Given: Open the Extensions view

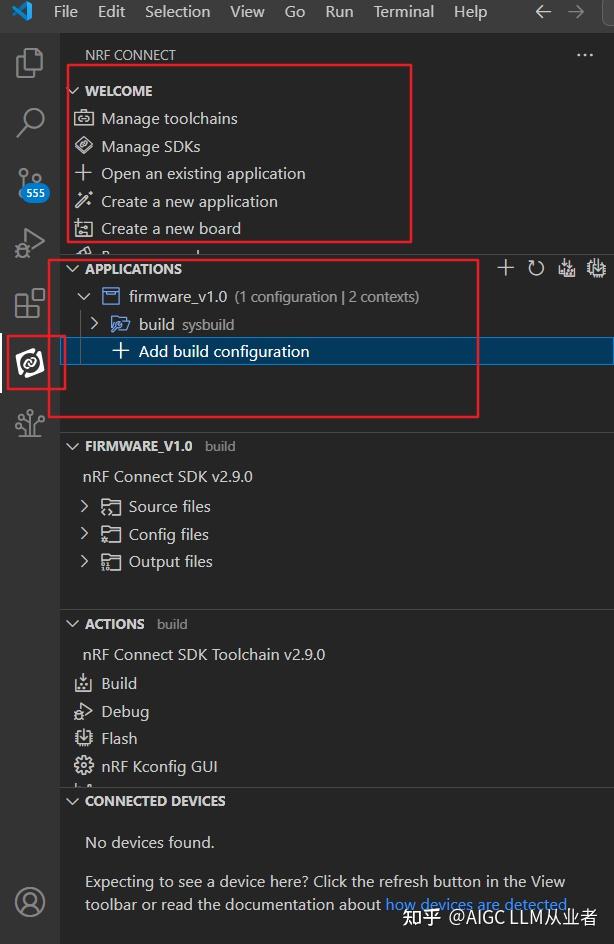Looking at the screenshot, I should pos(30,303).
